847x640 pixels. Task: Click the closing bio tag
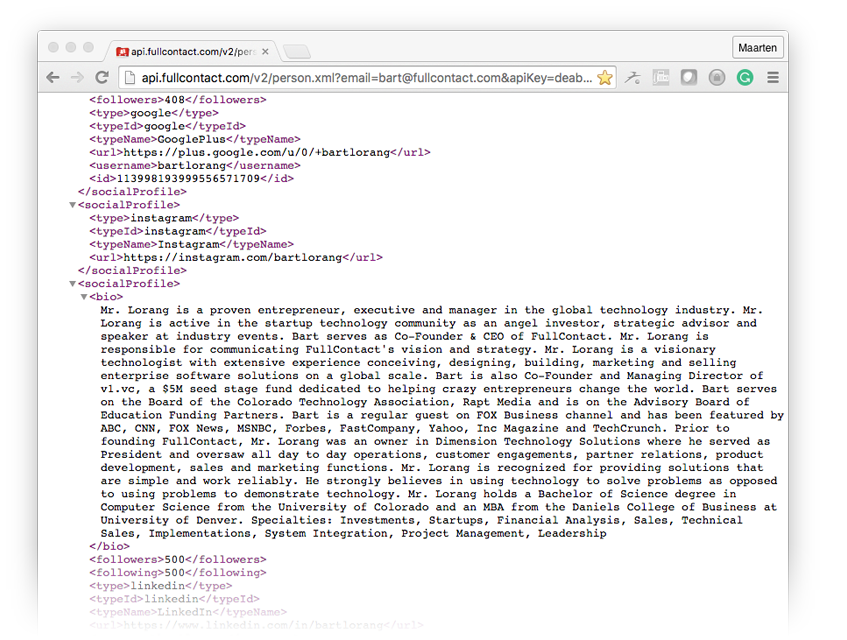pos(110,547)
